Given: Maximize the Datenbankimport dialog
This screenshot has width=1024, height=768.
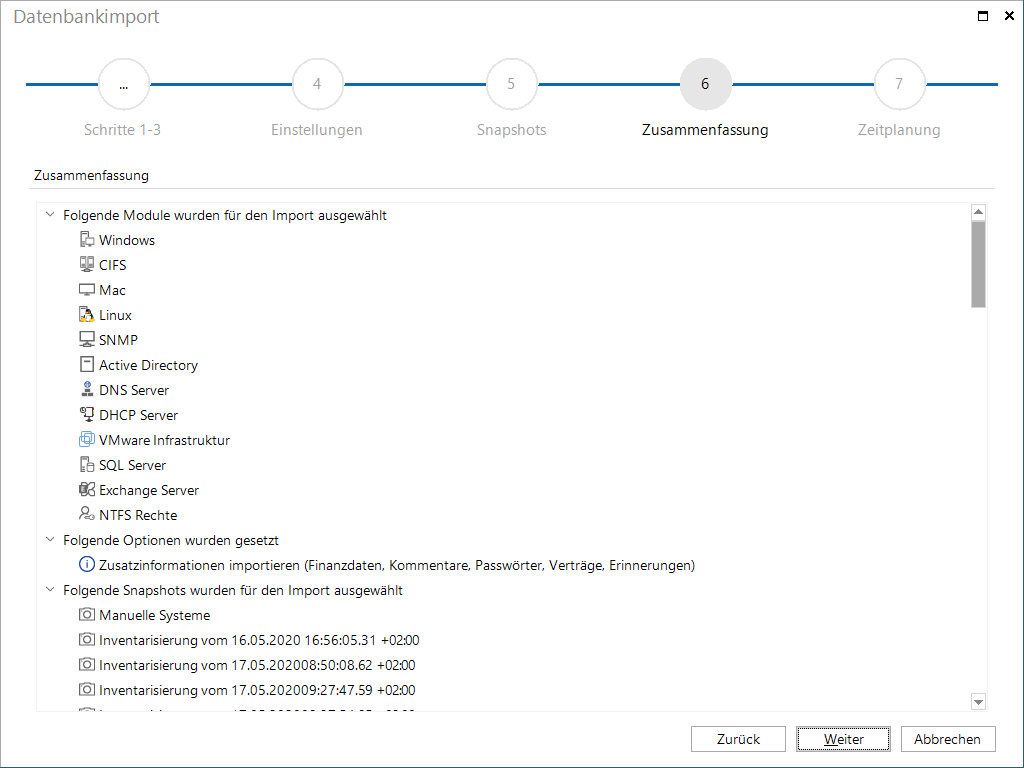Looking at the screenshot, I should tap(983, 16).
